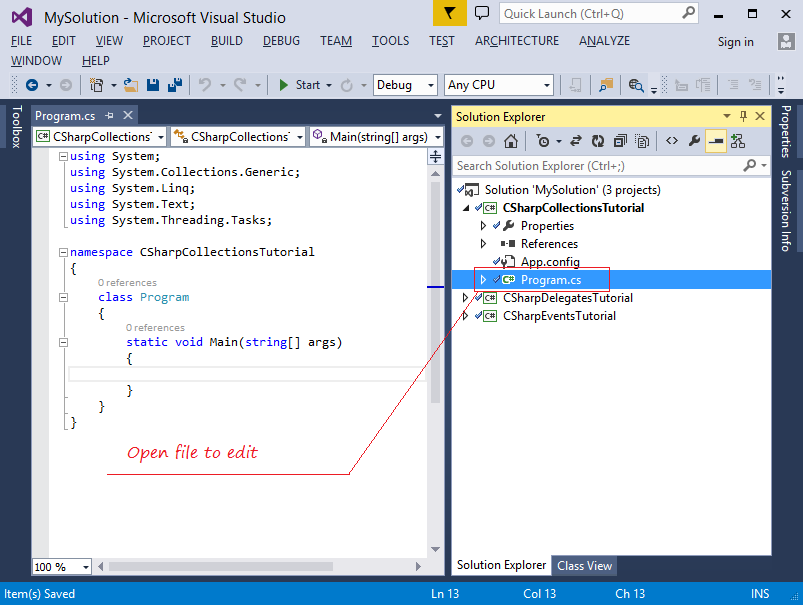Click the editor vertical scrollbar thumb
This screenshot has width=803, height=605.
click(435, 292)
